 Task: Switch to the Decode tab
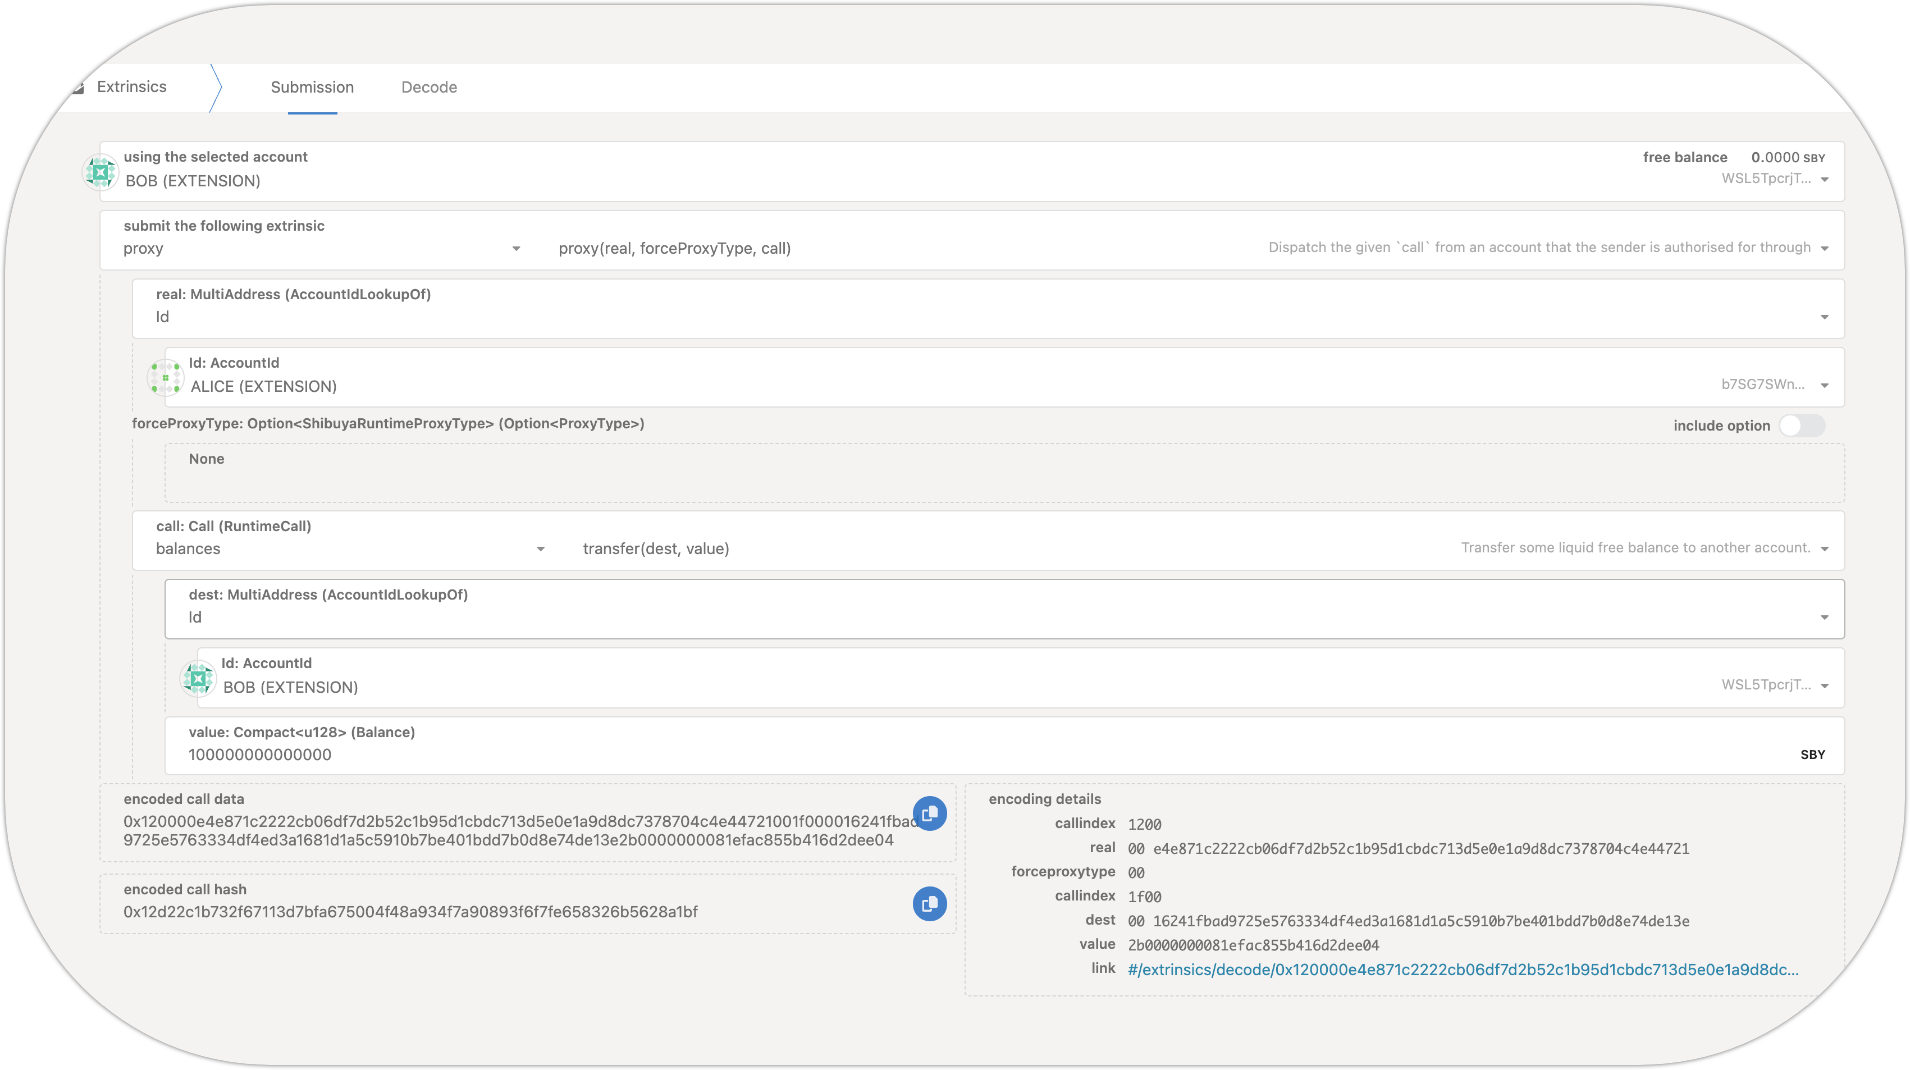coord(429,88)
